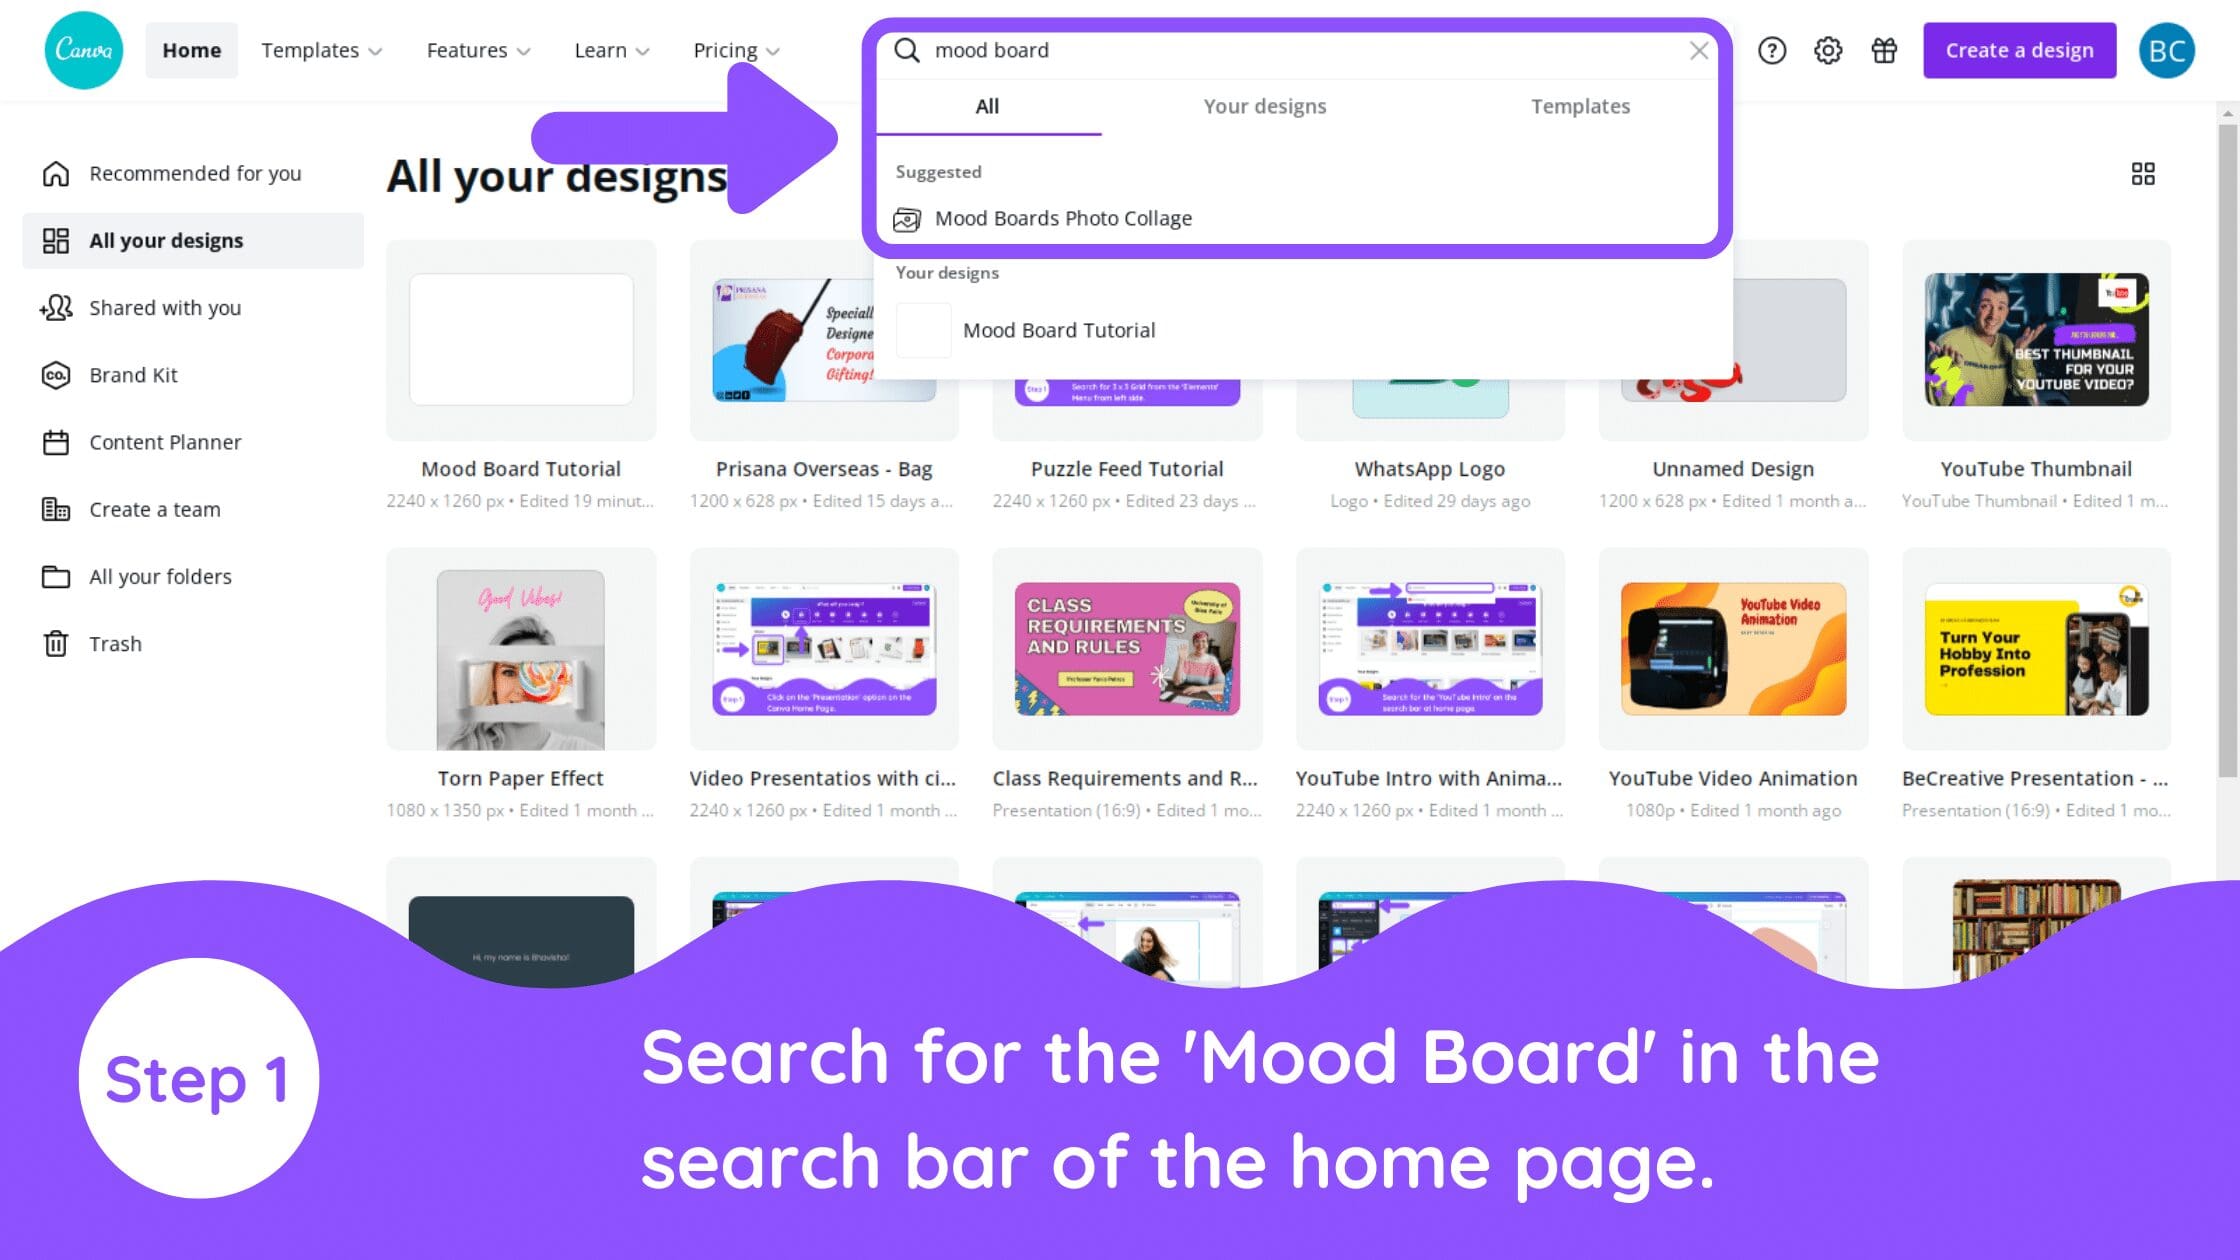Click the notifications/profile BC avatar icon
Viewport: 2240px width, 1260px height.
2168,49
